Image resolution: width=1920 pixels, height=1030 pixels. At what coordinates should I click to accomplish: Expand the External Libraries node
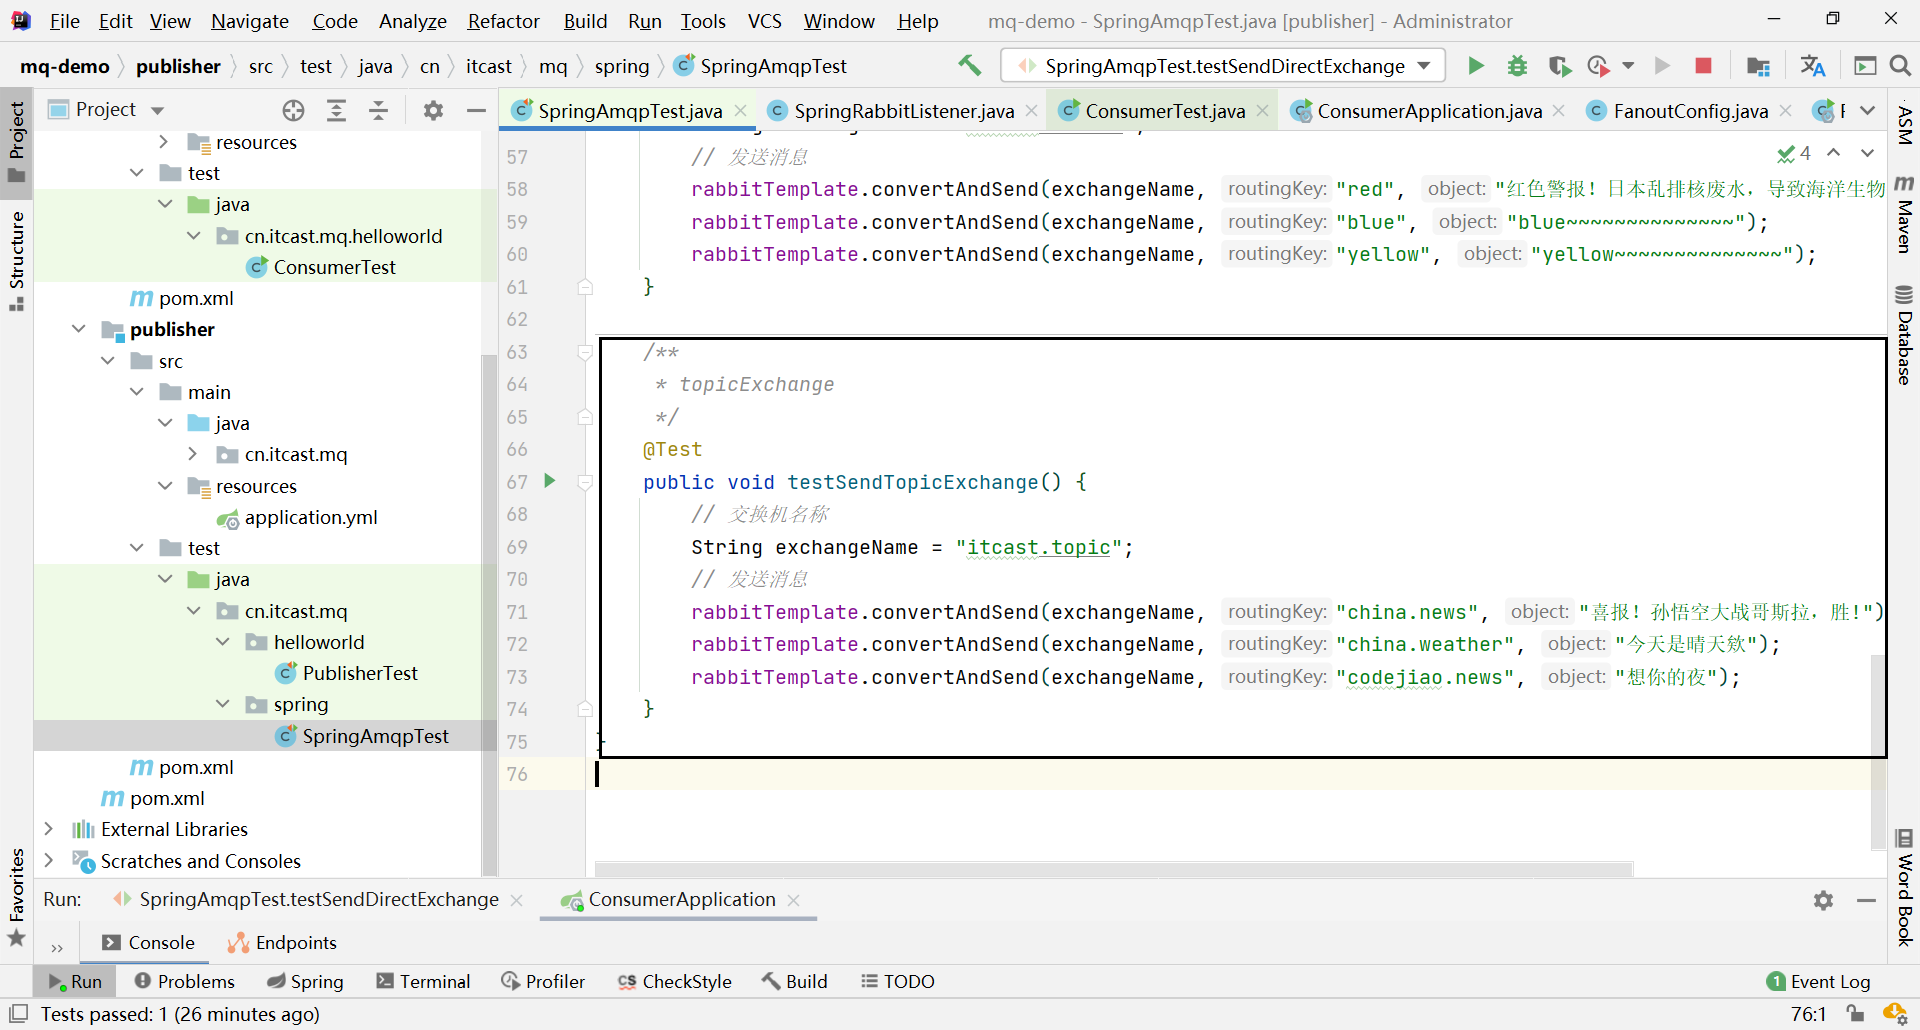point(49,829)
